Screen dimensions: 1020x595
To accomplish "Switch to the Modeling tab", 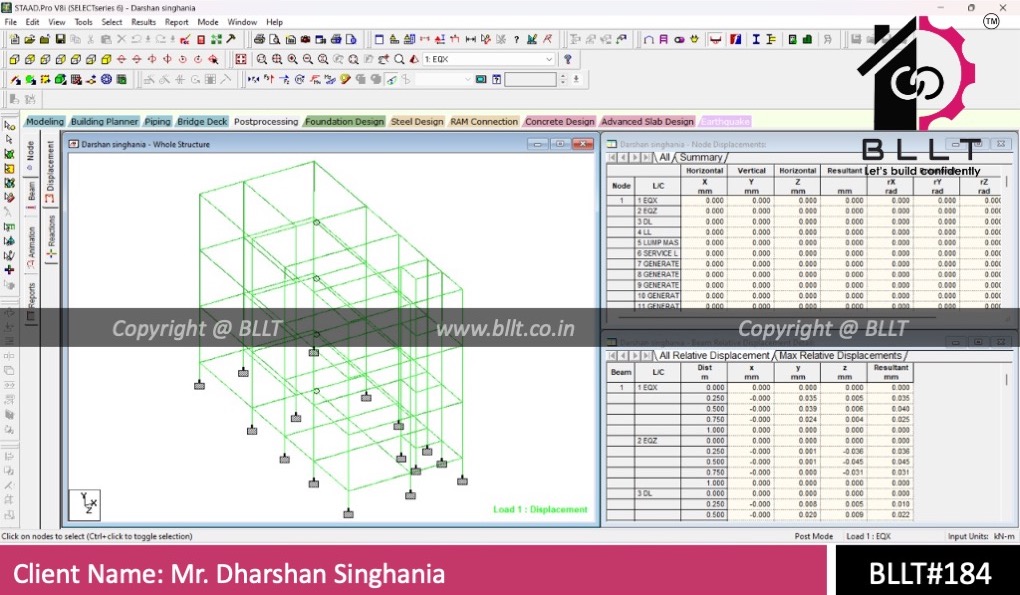I will (x=45, y=122).
